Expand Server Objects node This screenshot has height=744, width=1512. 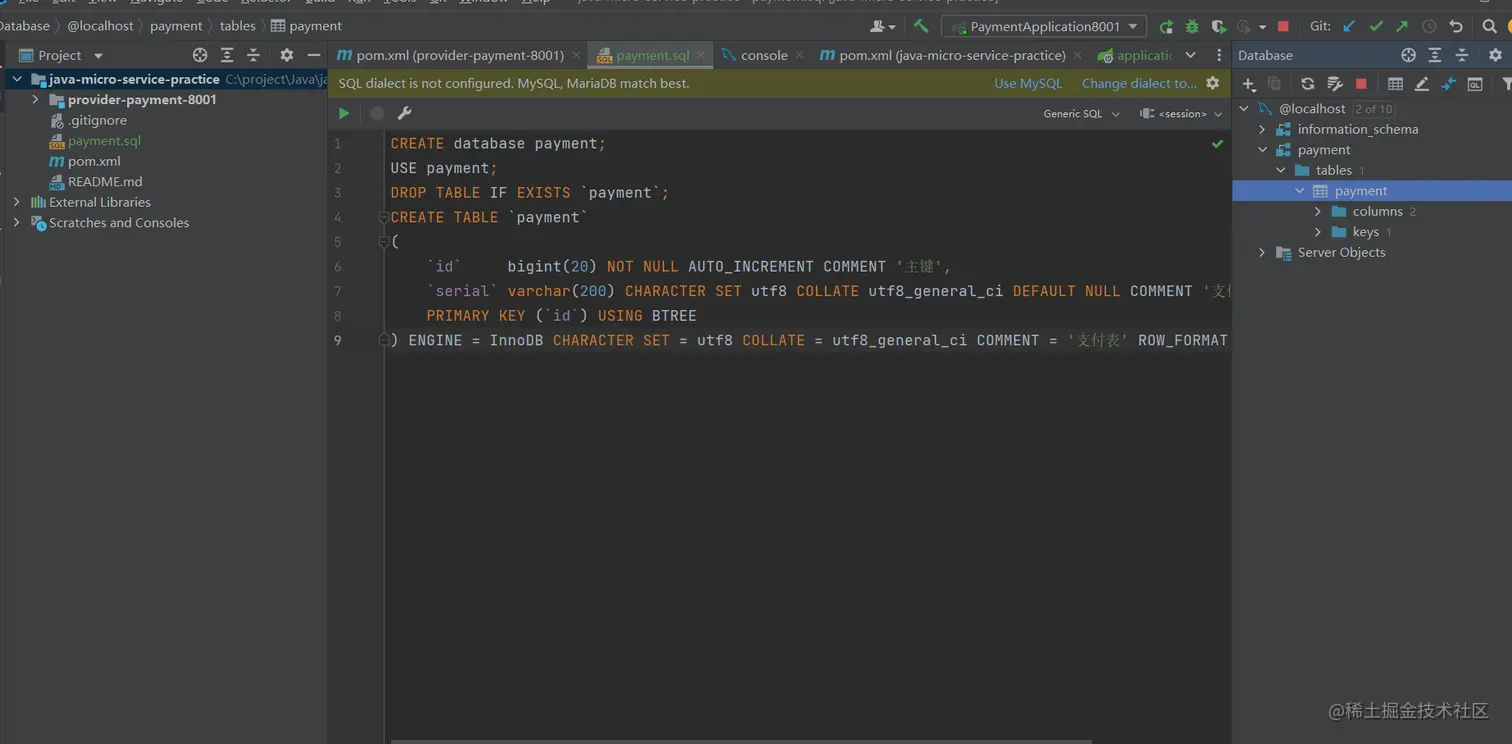[x=1262, y=252]
